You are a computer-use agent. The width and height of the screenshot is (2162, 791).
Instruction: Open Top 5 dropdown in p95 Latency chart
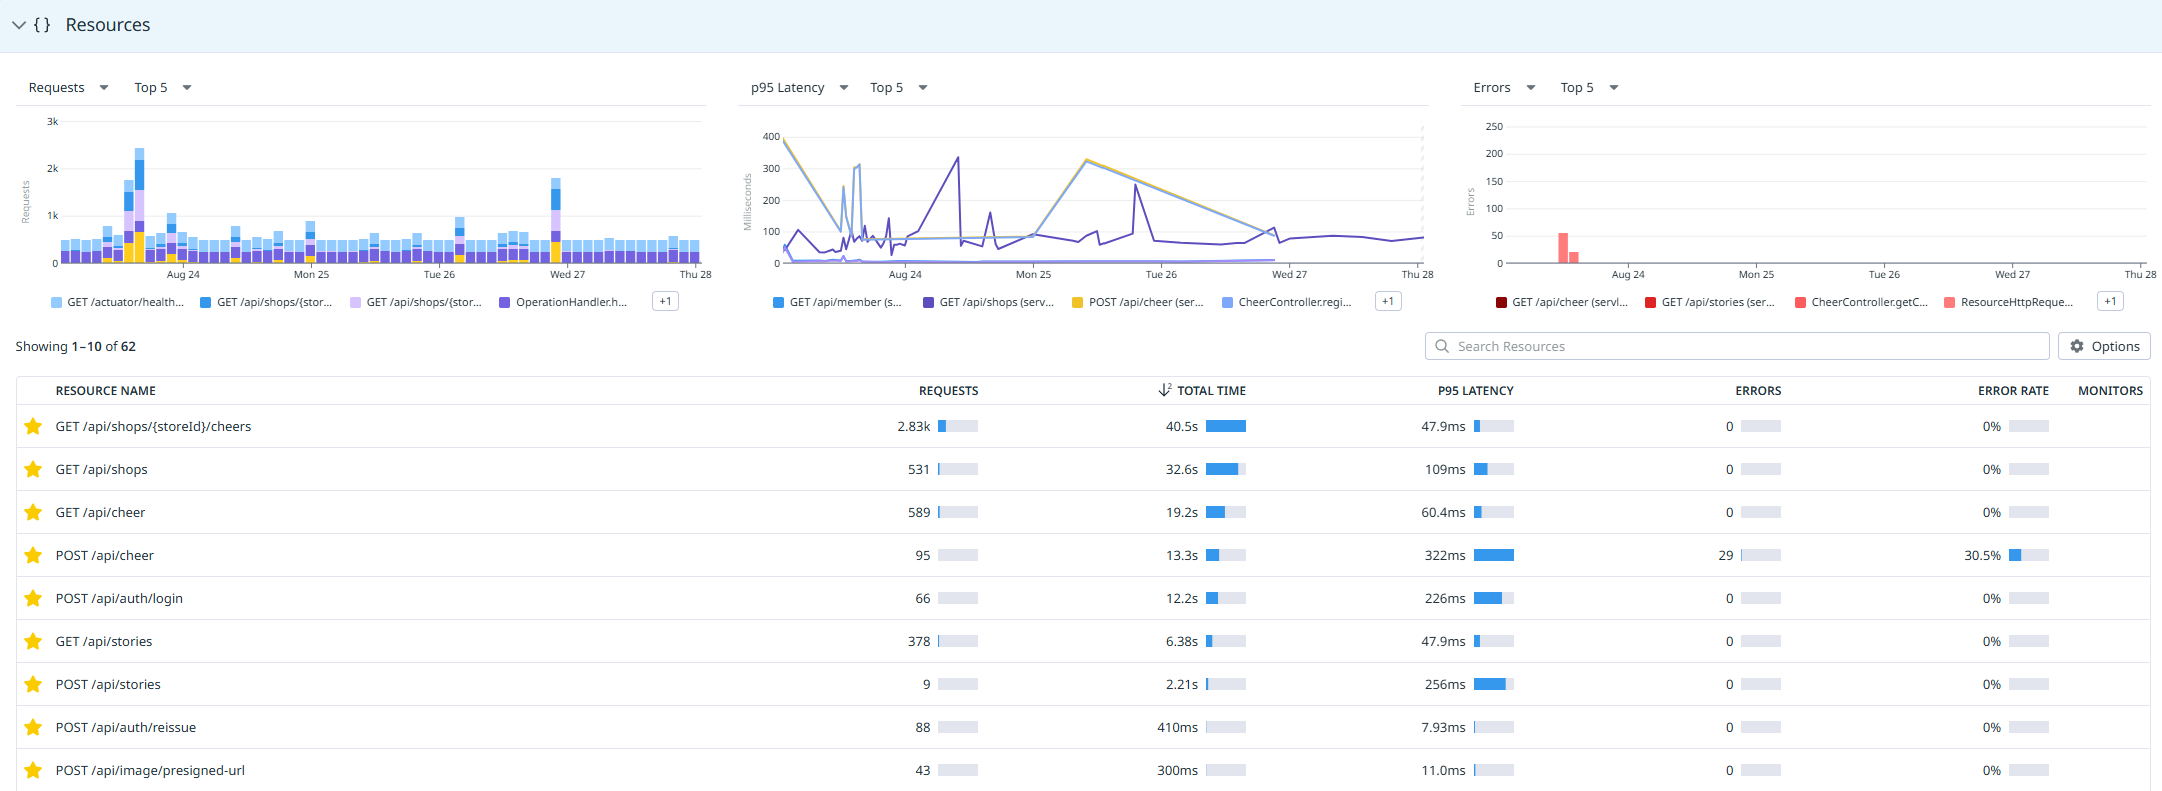coord(899,88)
